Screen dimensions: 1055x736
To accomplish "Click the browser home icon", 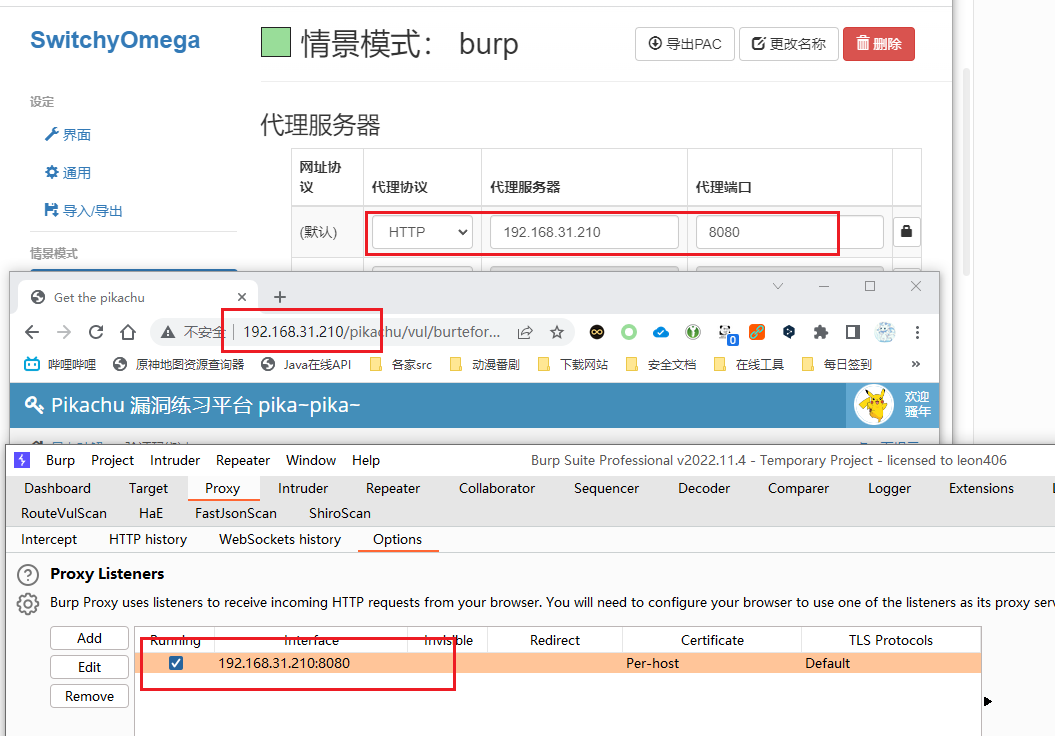I will pyautogui.click(x=128, y=332).
